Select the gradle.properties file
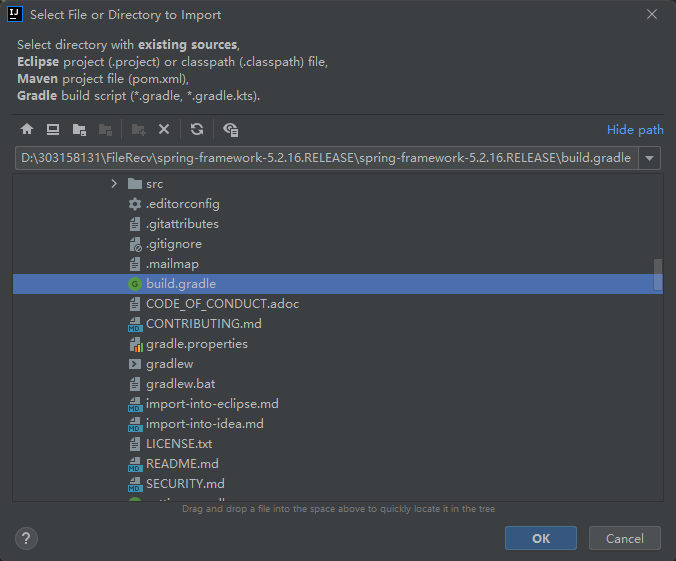The image size is (676, 561). pyautogui.click(x=338, y=344)
